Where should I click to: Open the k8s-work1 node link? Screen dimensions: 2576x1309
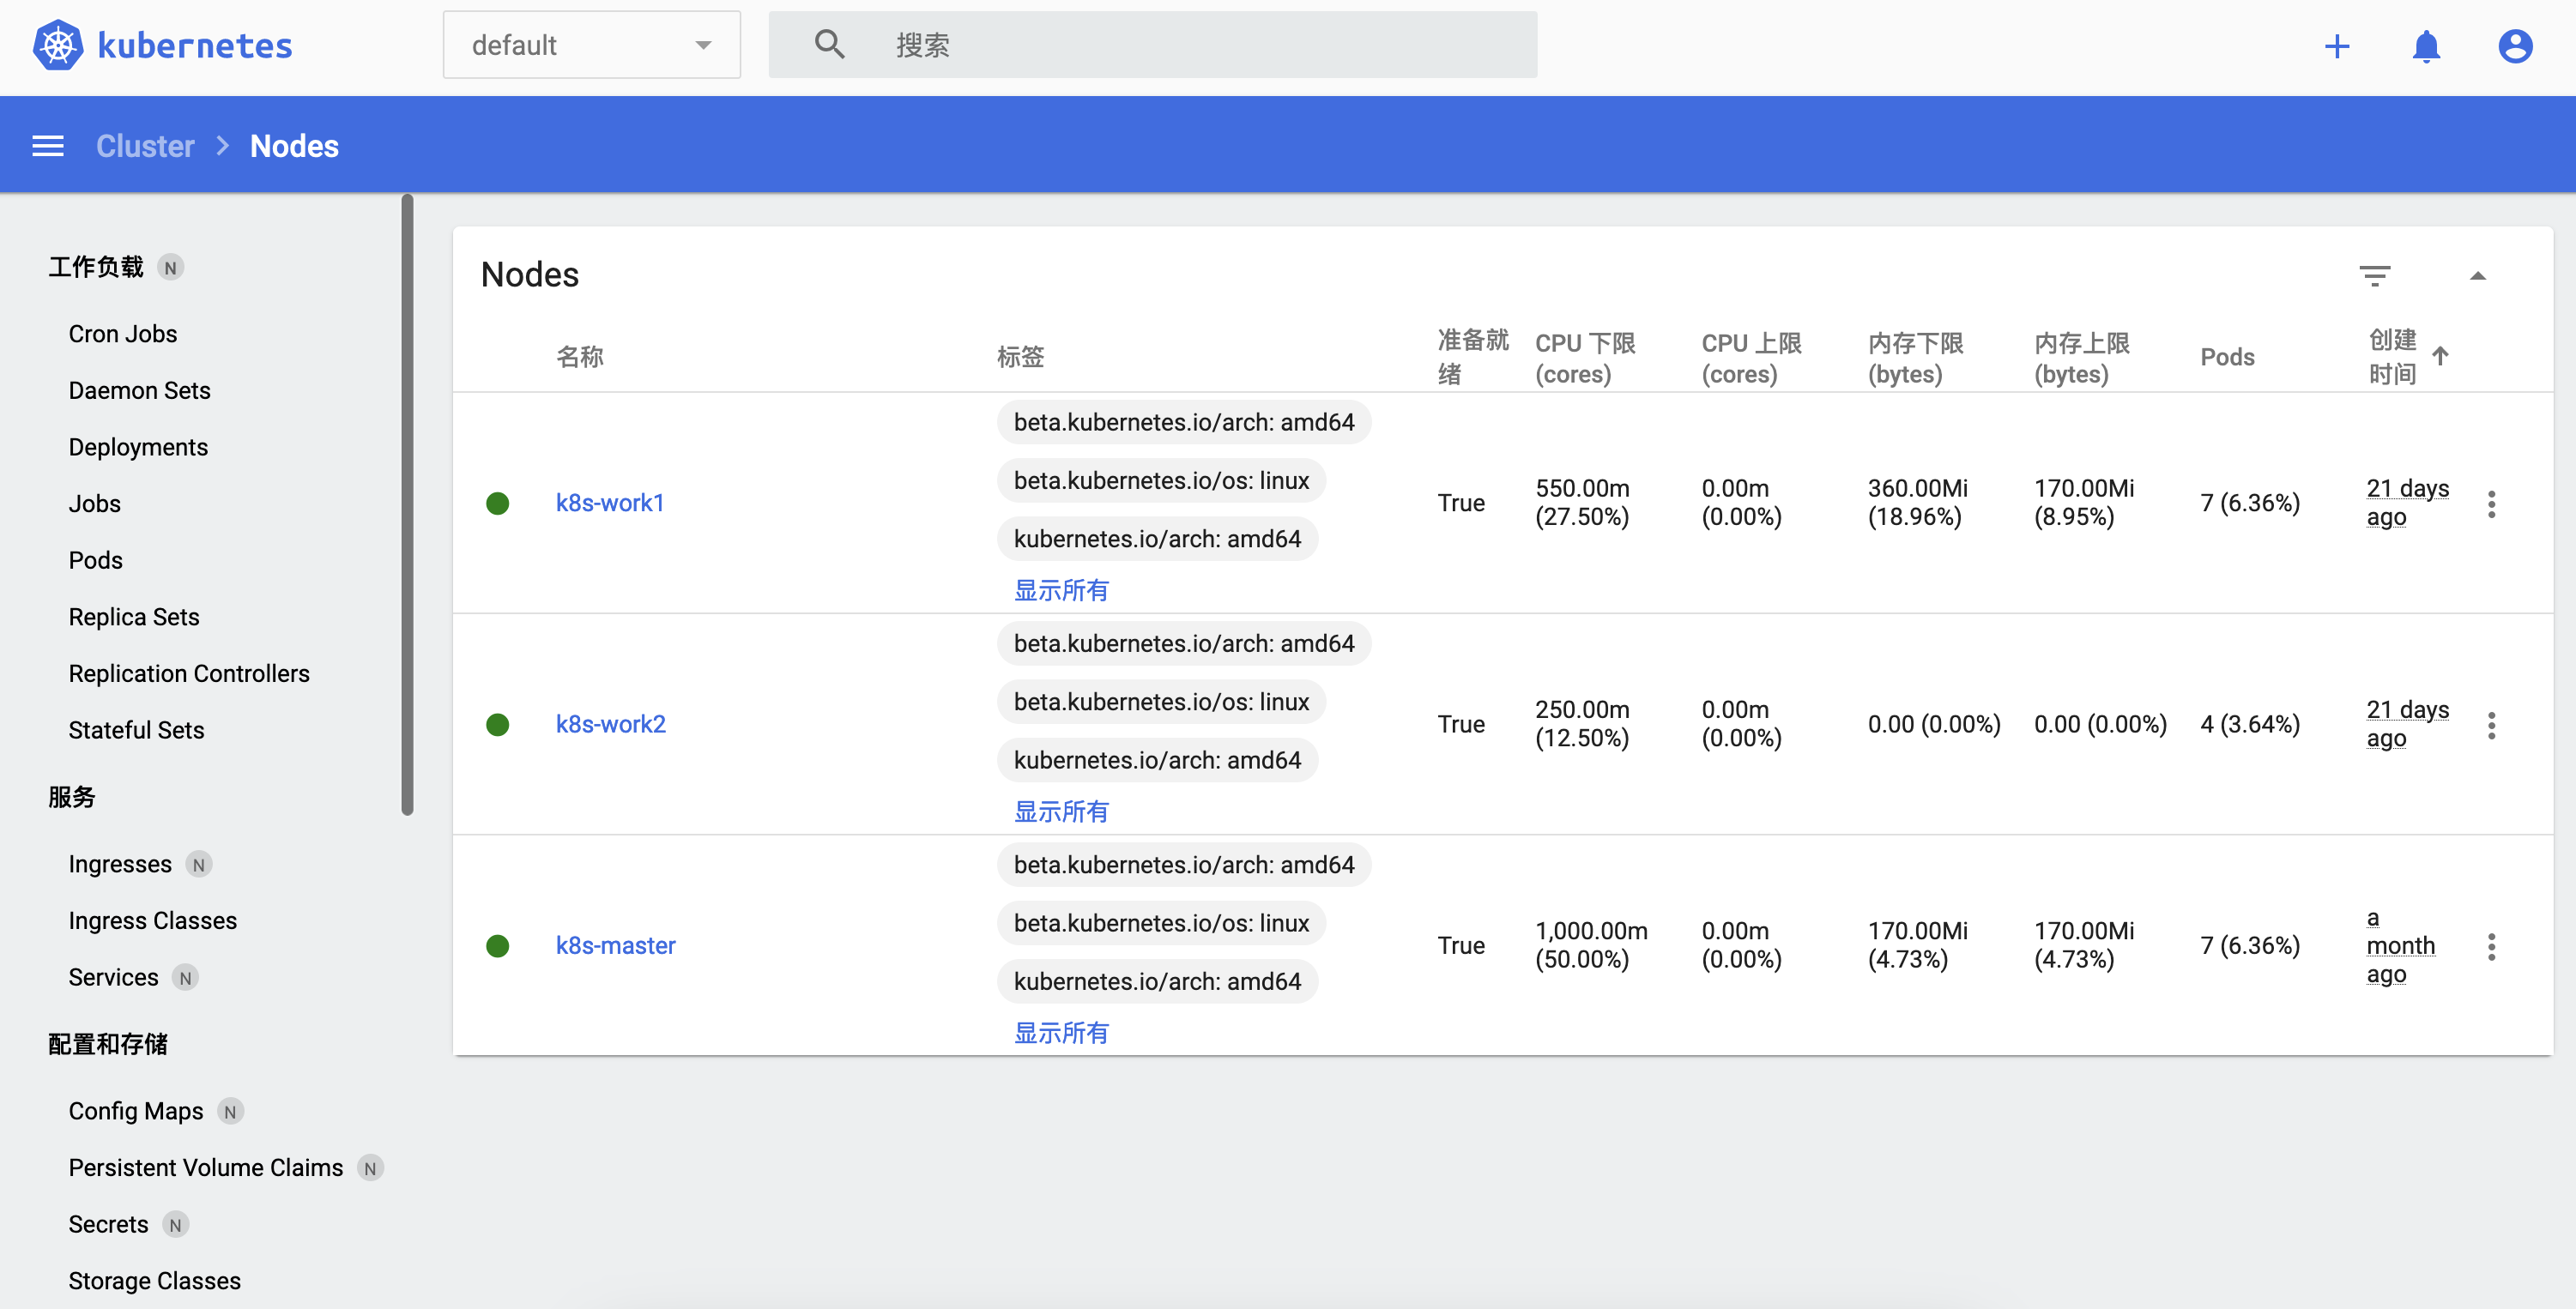click(610, 503)
